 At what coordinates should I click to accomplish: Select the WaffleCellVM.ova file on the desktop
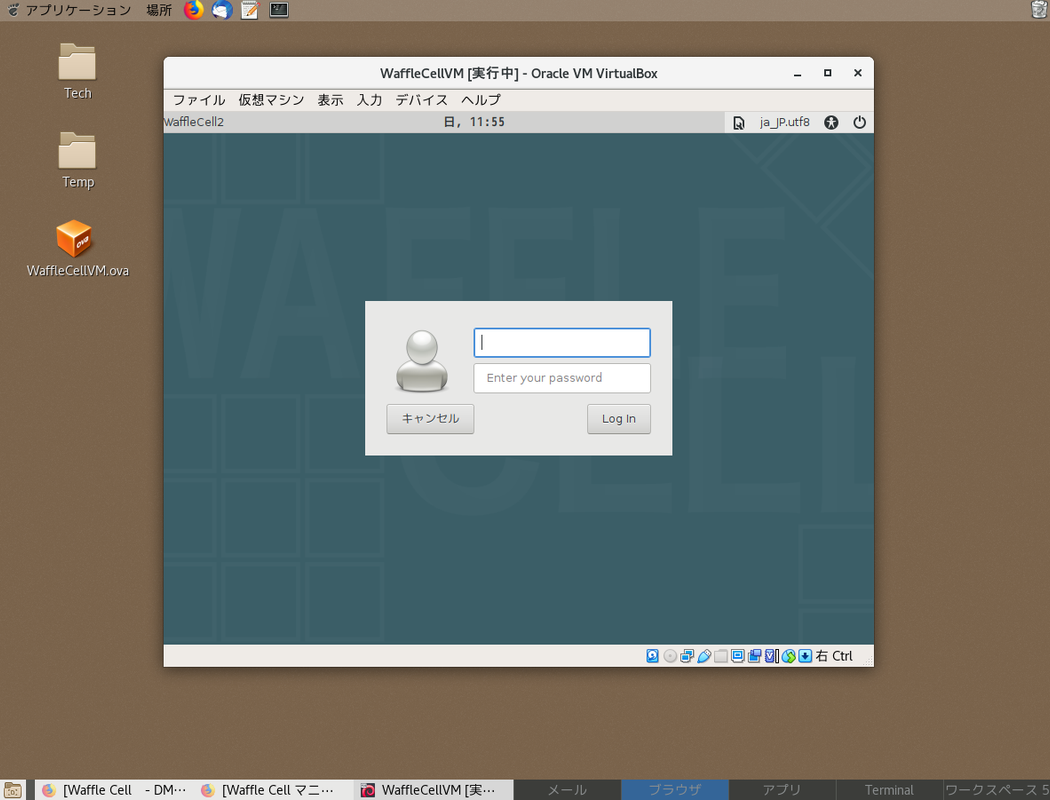pos(78,248)
